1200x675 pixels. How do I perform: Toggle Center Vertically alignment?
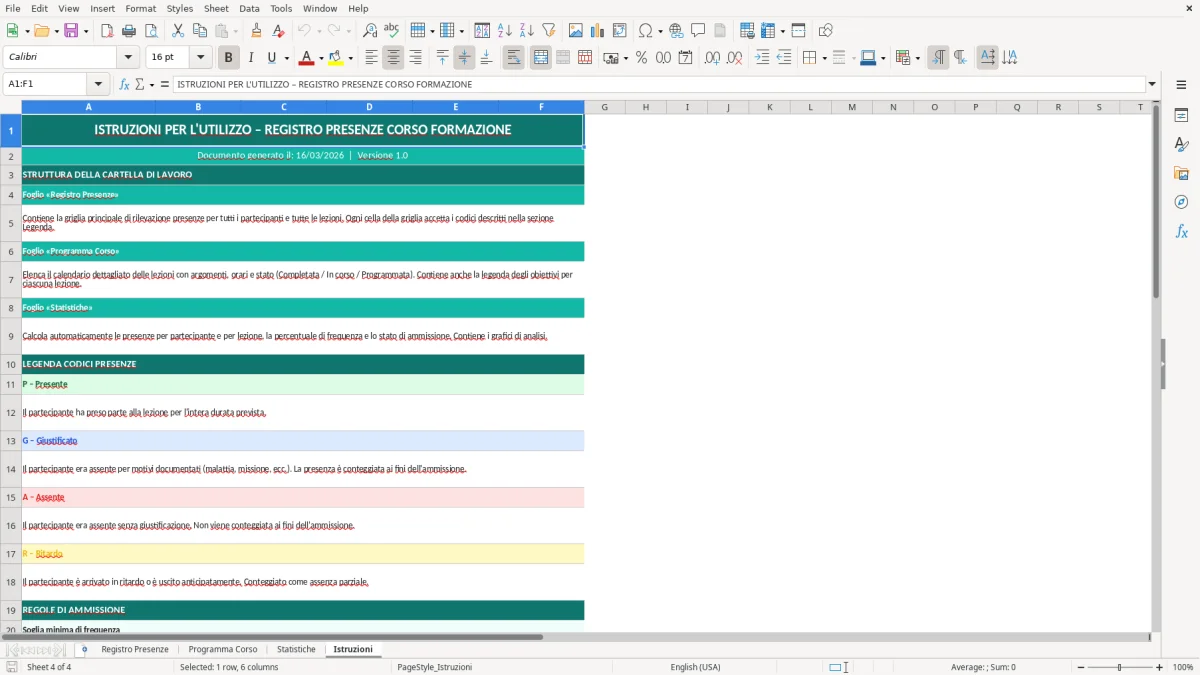tap(464, 58)
